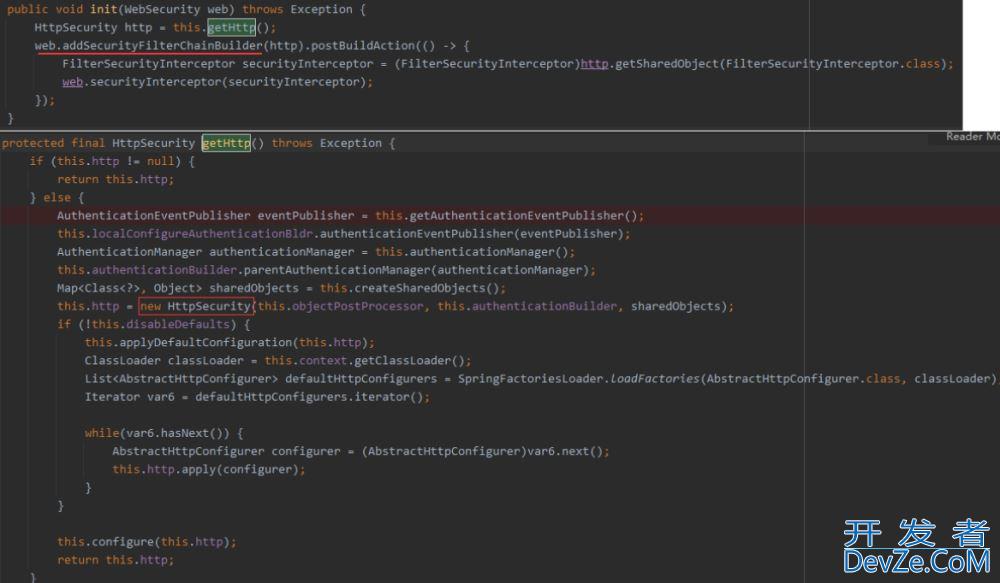Click the highlighted getHttp call inside init

point(231,27)
